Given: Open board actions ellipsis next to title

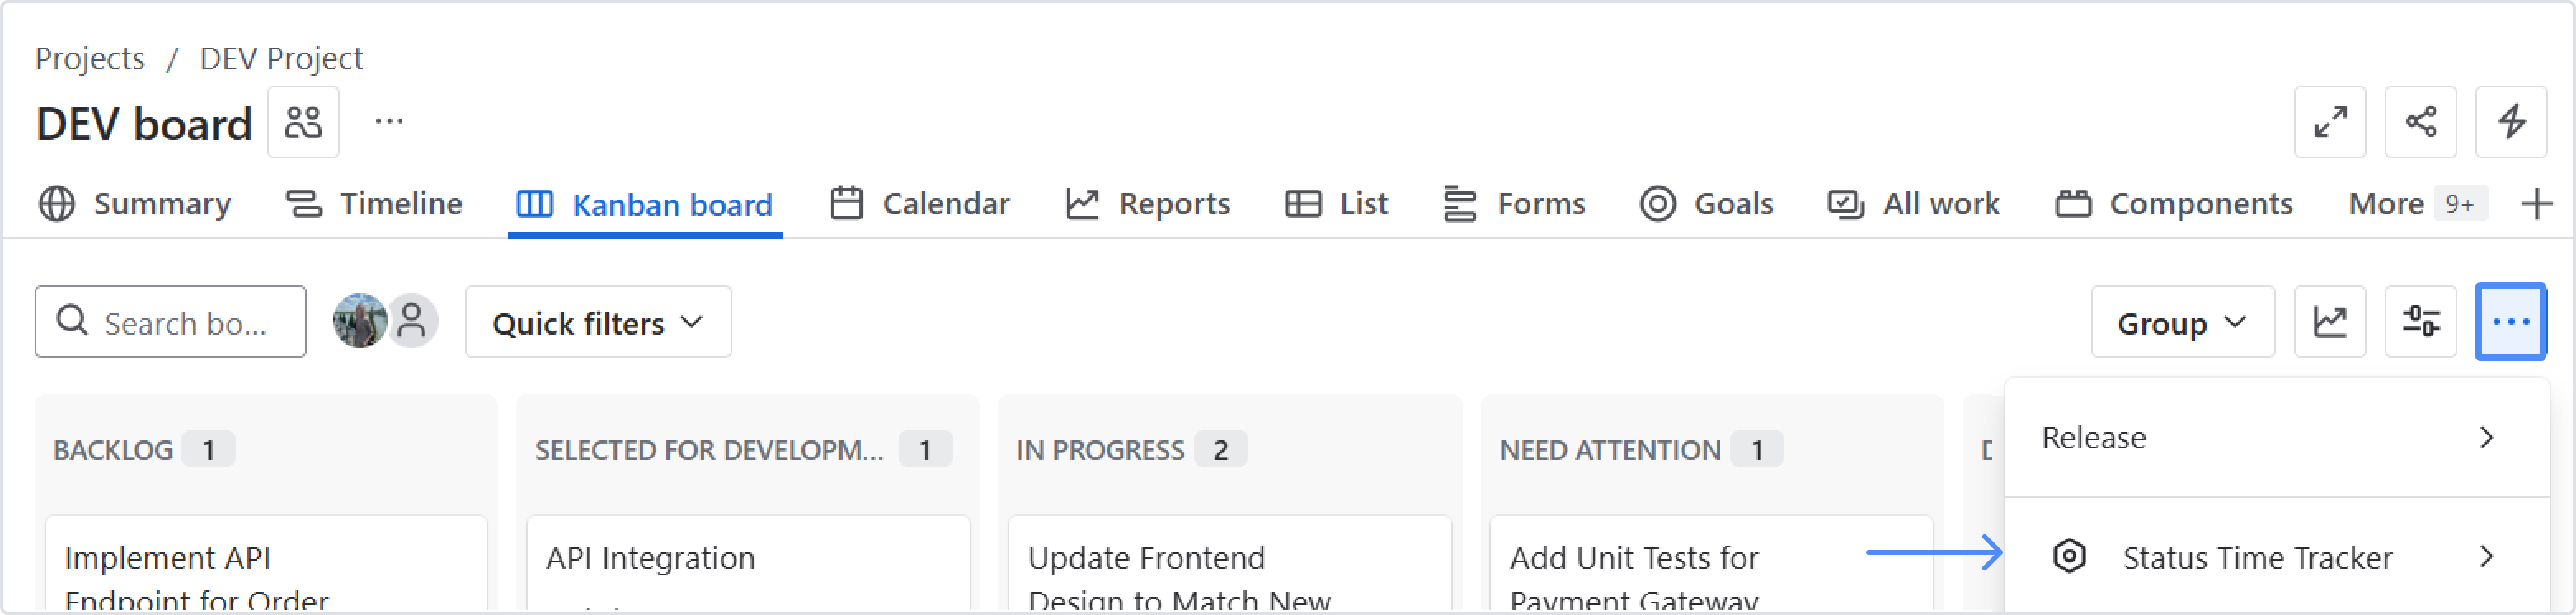Looking at the screenshot, I should pyautogui.click(x=389, y=122).
